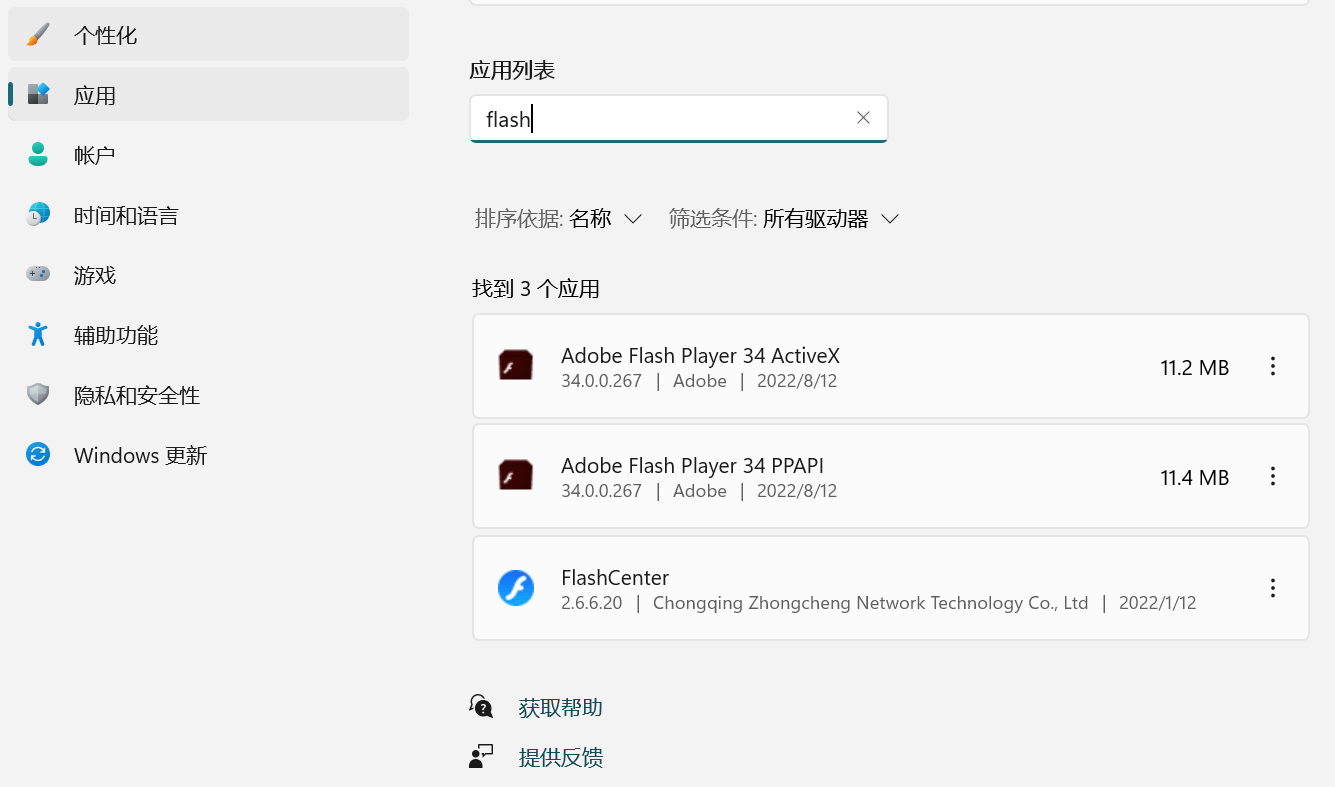Click the 2022/1/12 install date
The height and width of the screenshot is (787, 1335).
[1157, 603]
